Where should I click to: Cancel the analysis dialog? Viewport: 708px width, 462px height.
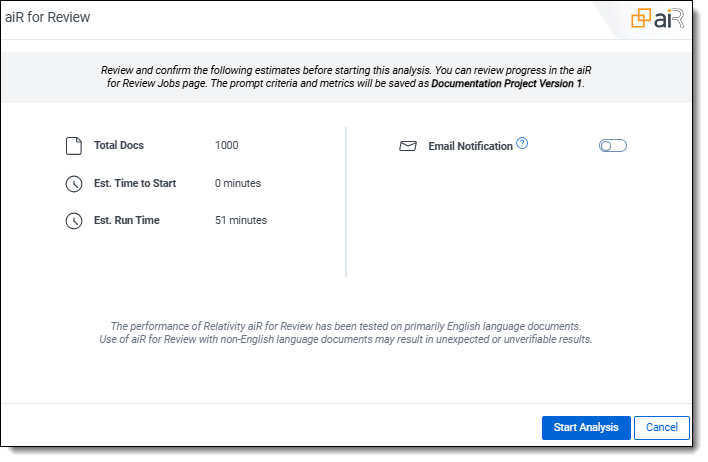(x=661, y=428)
